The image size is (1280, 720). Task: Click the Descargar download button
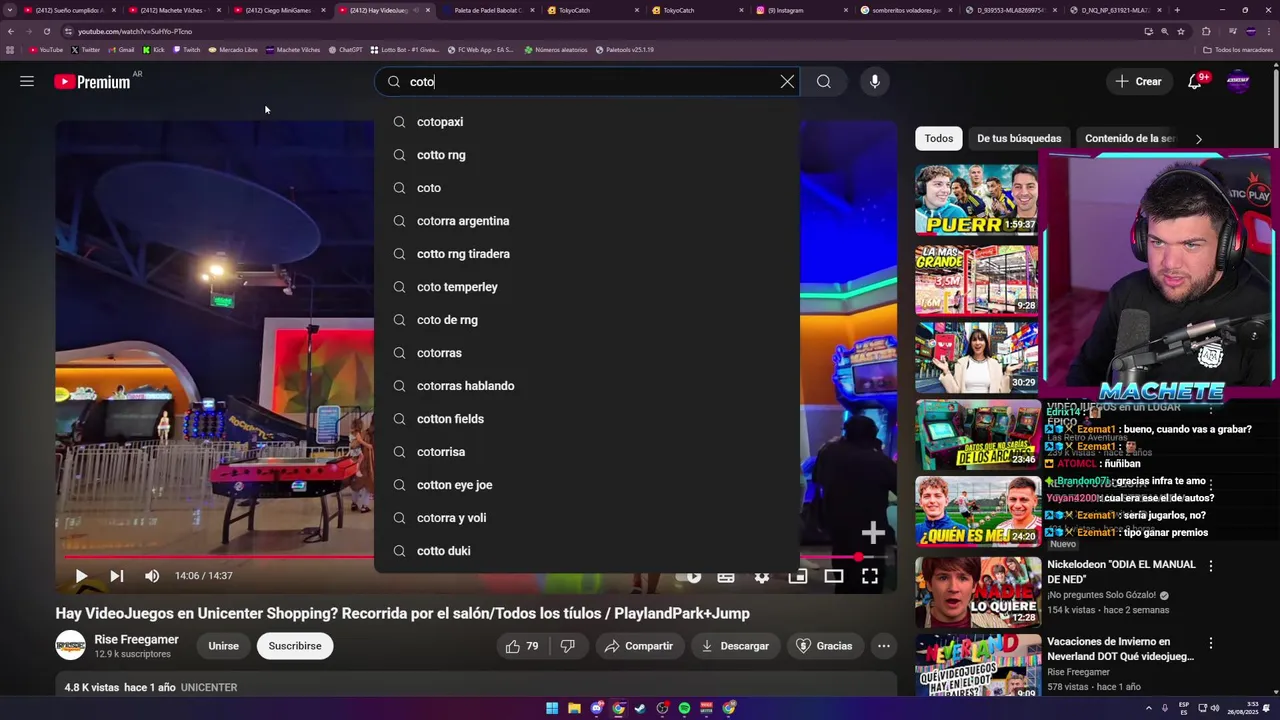[x=735, y=646]
